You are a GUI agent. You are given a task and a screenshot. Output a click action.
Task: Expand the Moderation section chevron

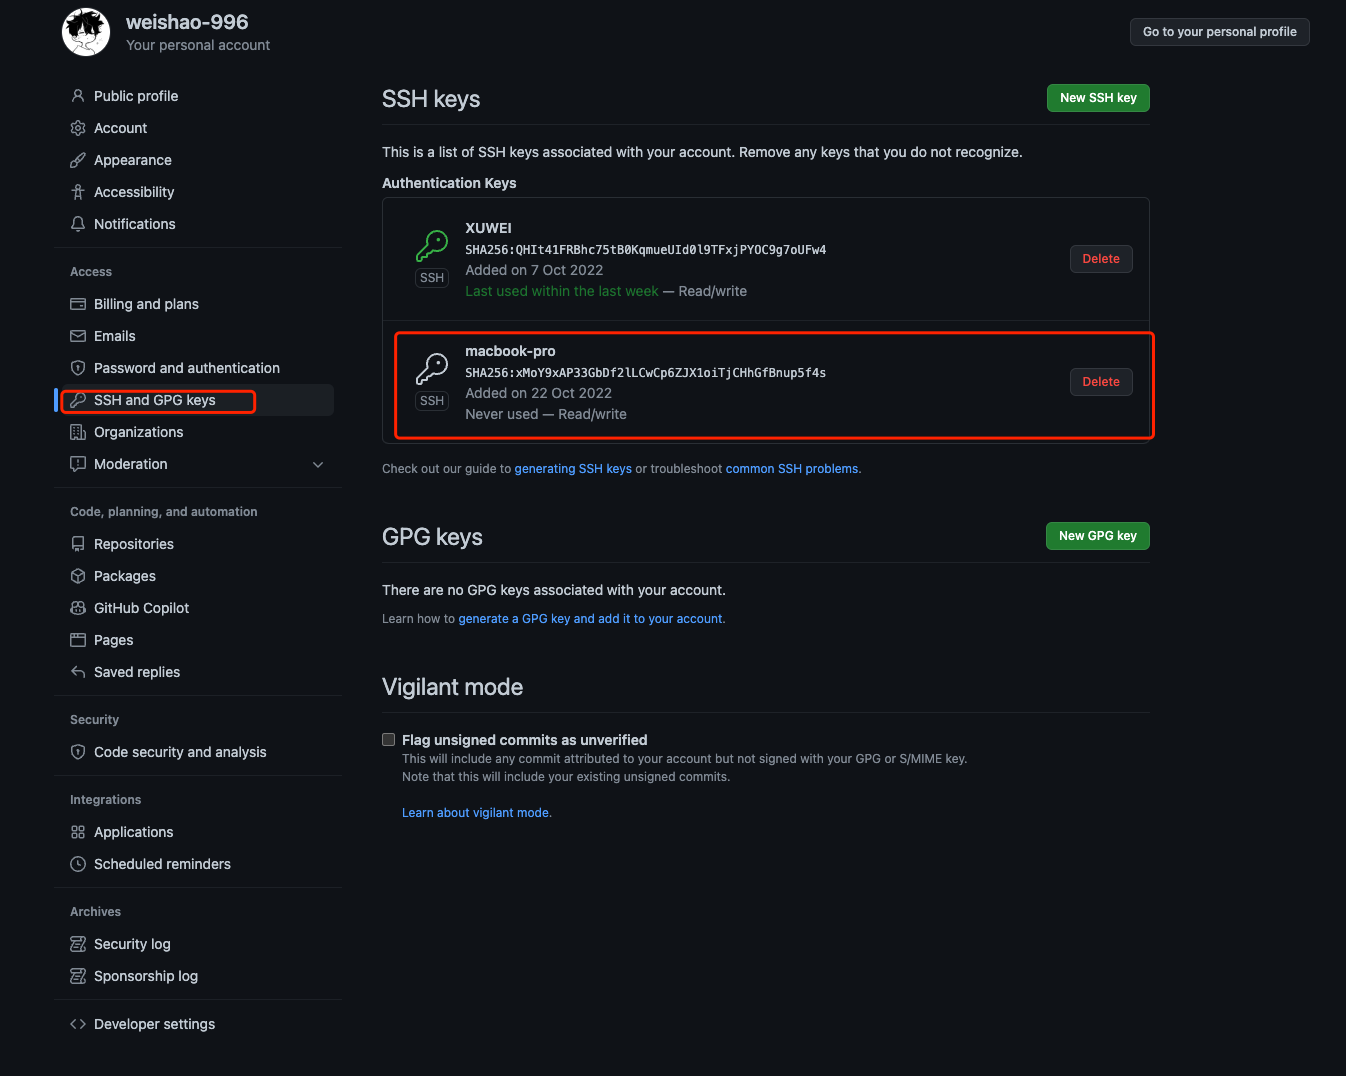point(318,464)
